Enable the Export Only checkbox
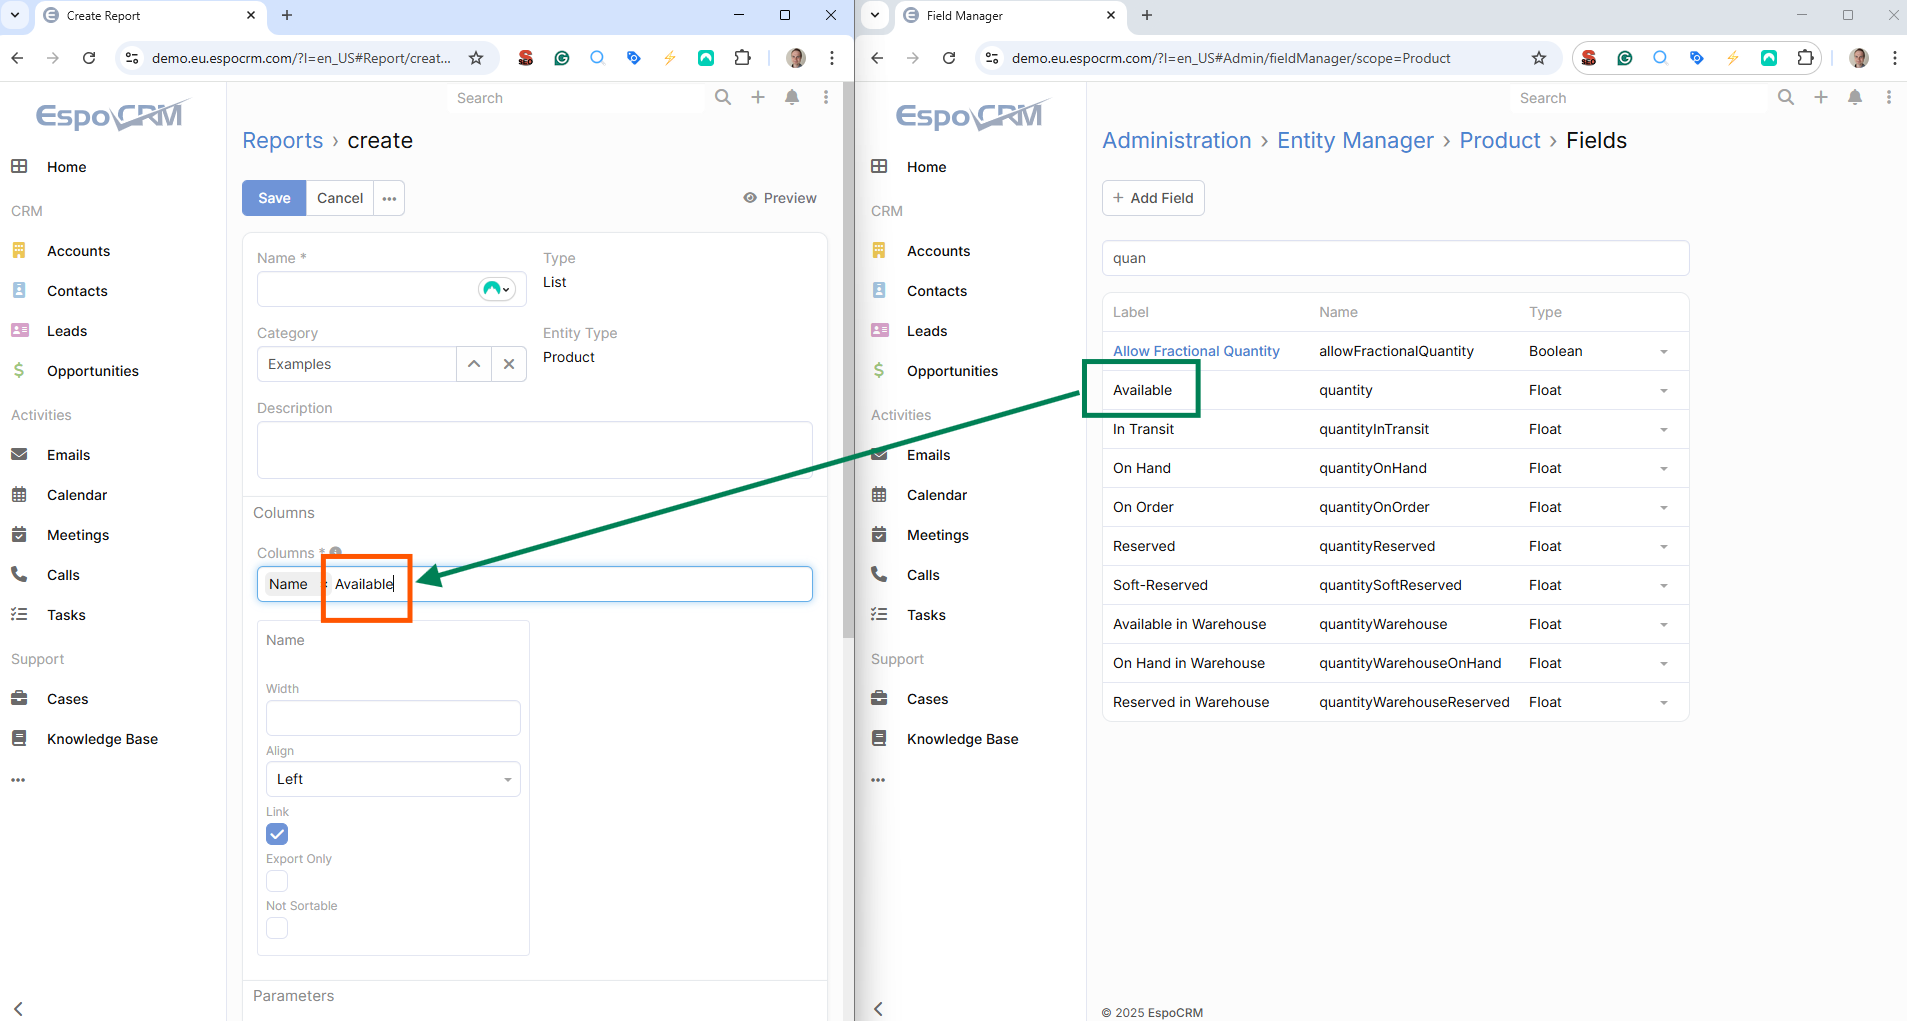 [x=277, y=881]
